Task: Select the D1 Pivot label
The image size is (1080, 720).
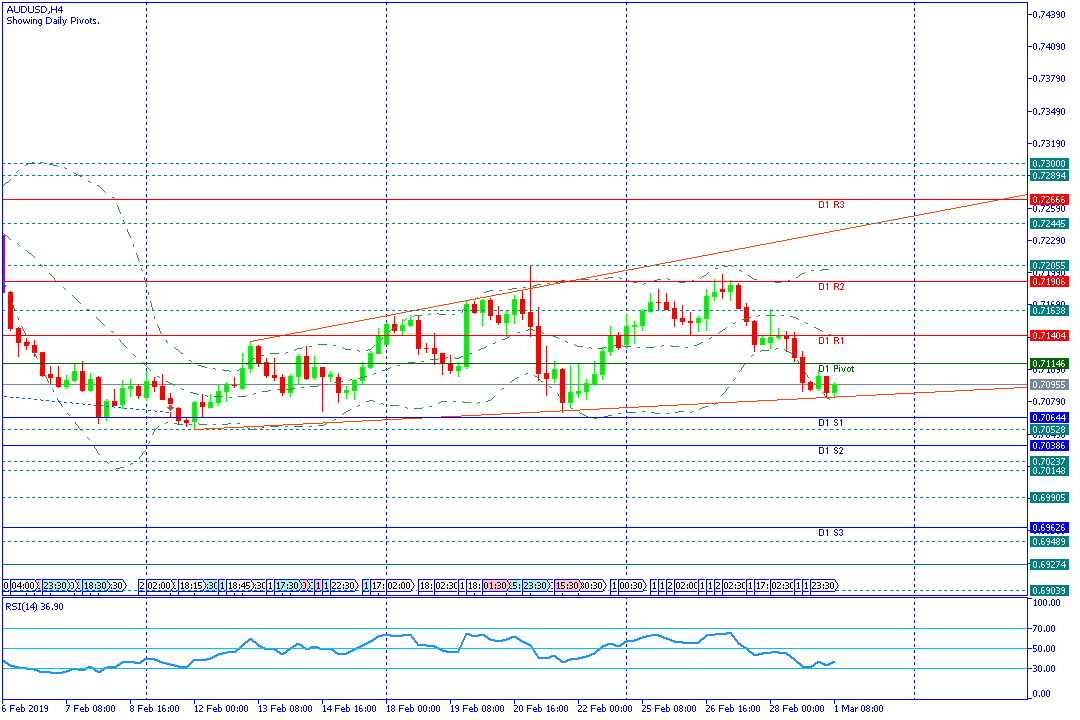Action: coord(836,369)
